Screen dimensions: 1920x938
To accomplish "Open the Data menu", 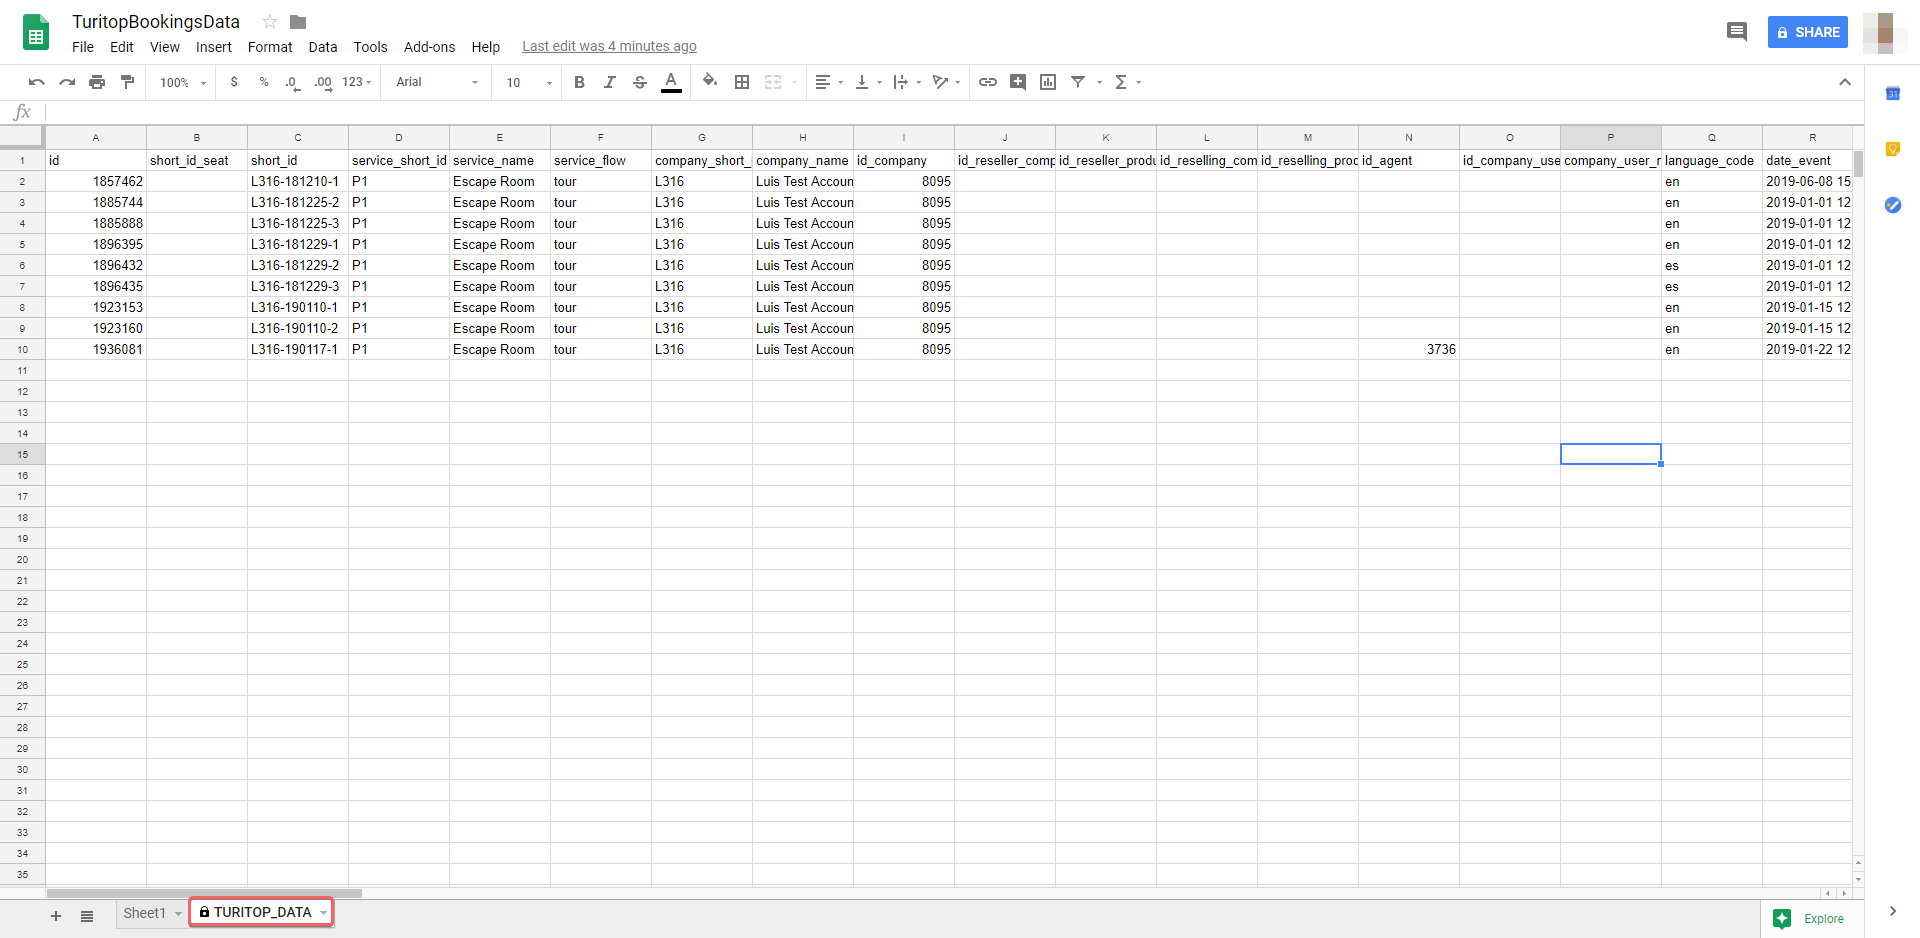I will pos(323,47).
